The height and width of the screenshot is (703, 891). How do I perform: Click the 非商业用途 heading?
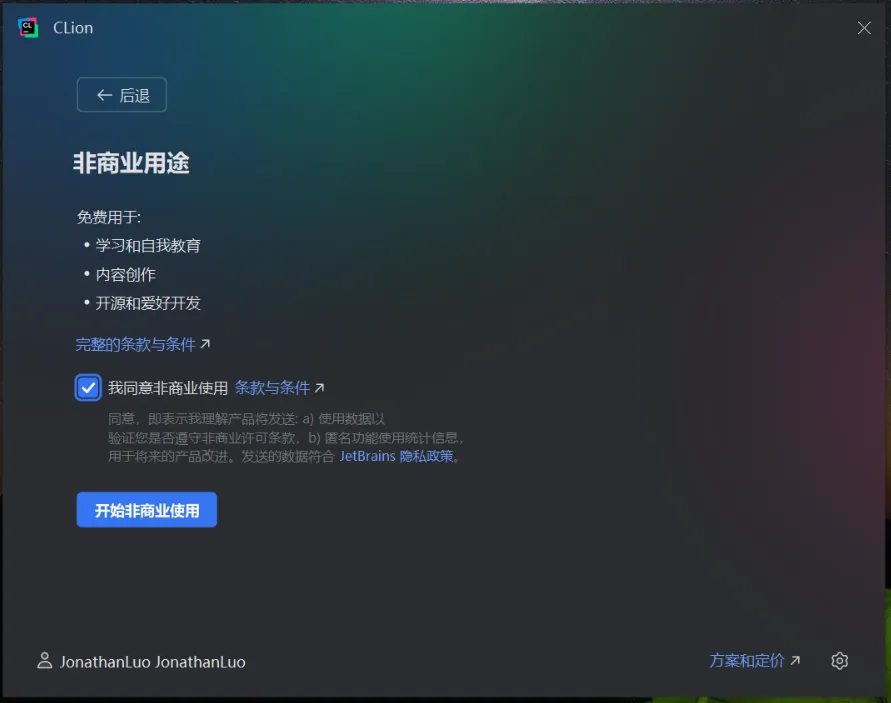(131, 163)
